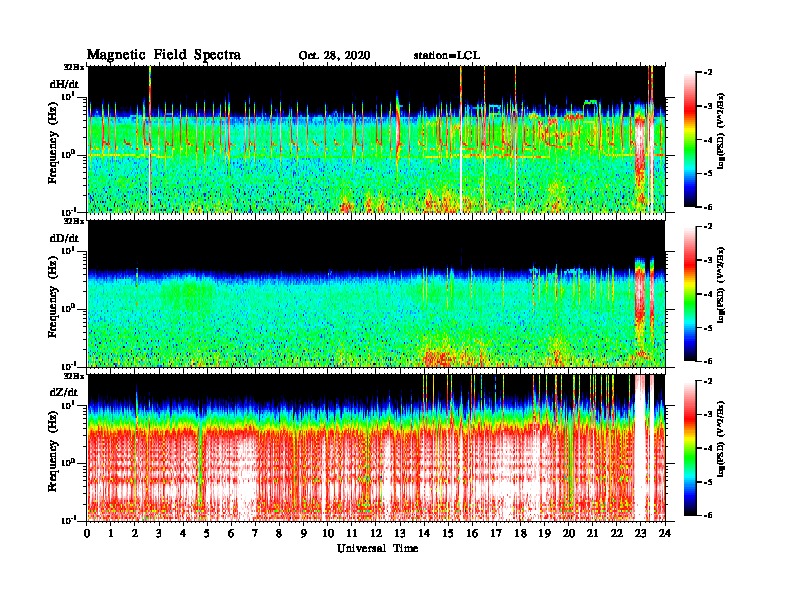Click the -6 tick on the dH/dt color bar

tap(708, 207)
